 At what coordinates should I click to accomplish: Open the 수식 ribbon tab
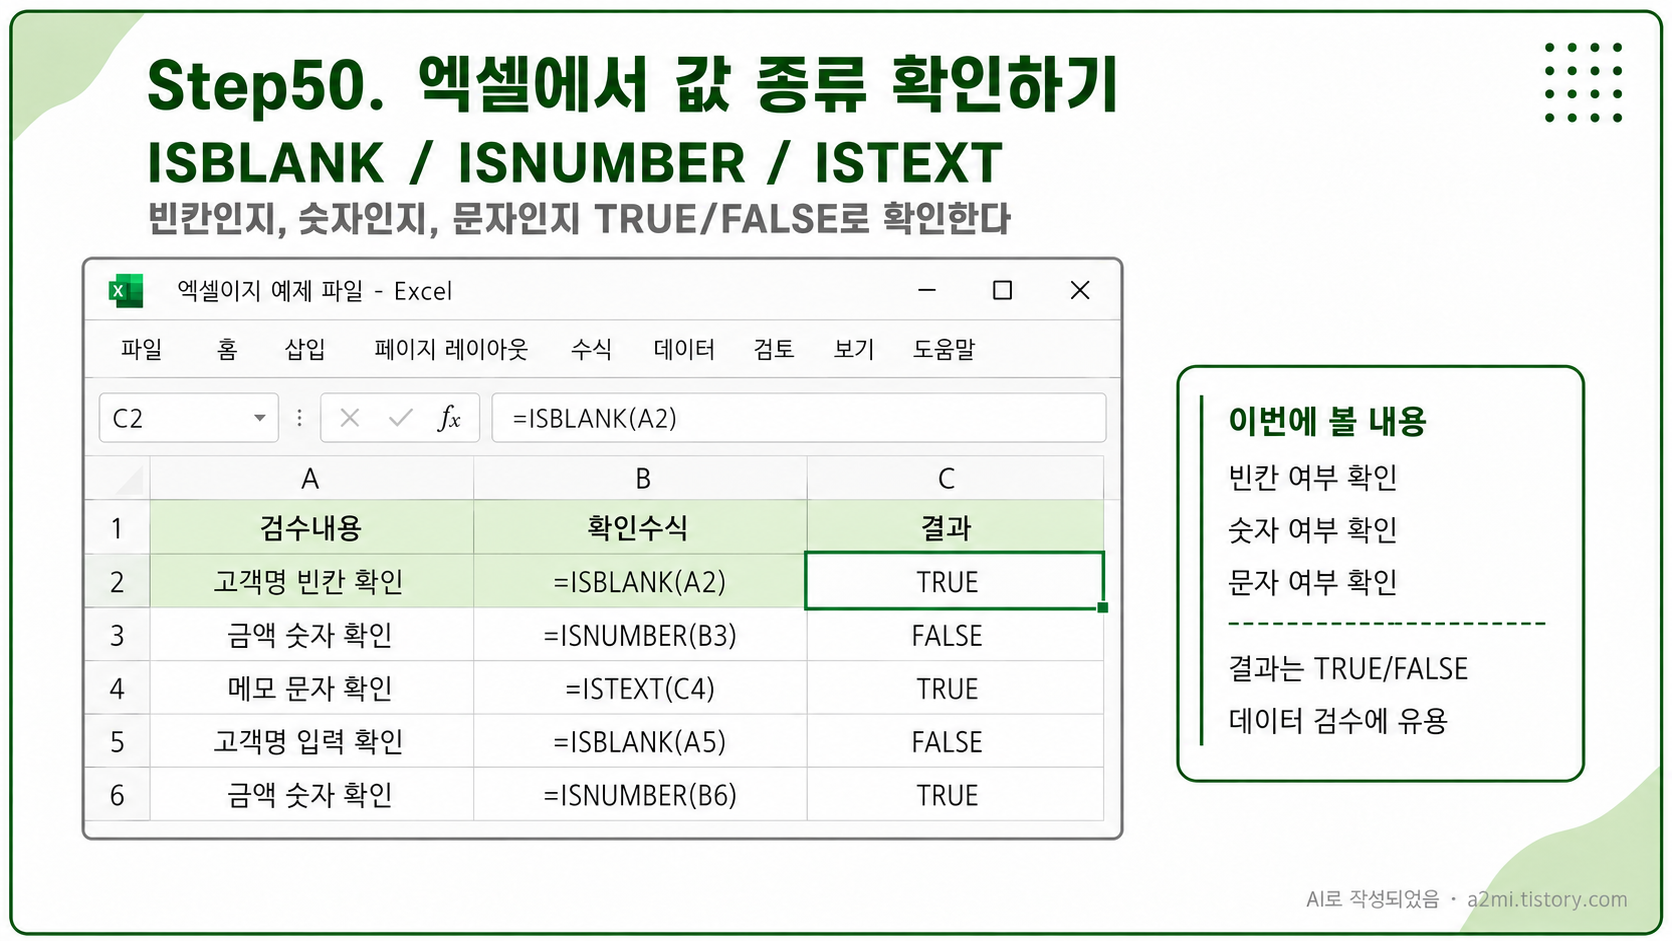[x=591, y=349]
